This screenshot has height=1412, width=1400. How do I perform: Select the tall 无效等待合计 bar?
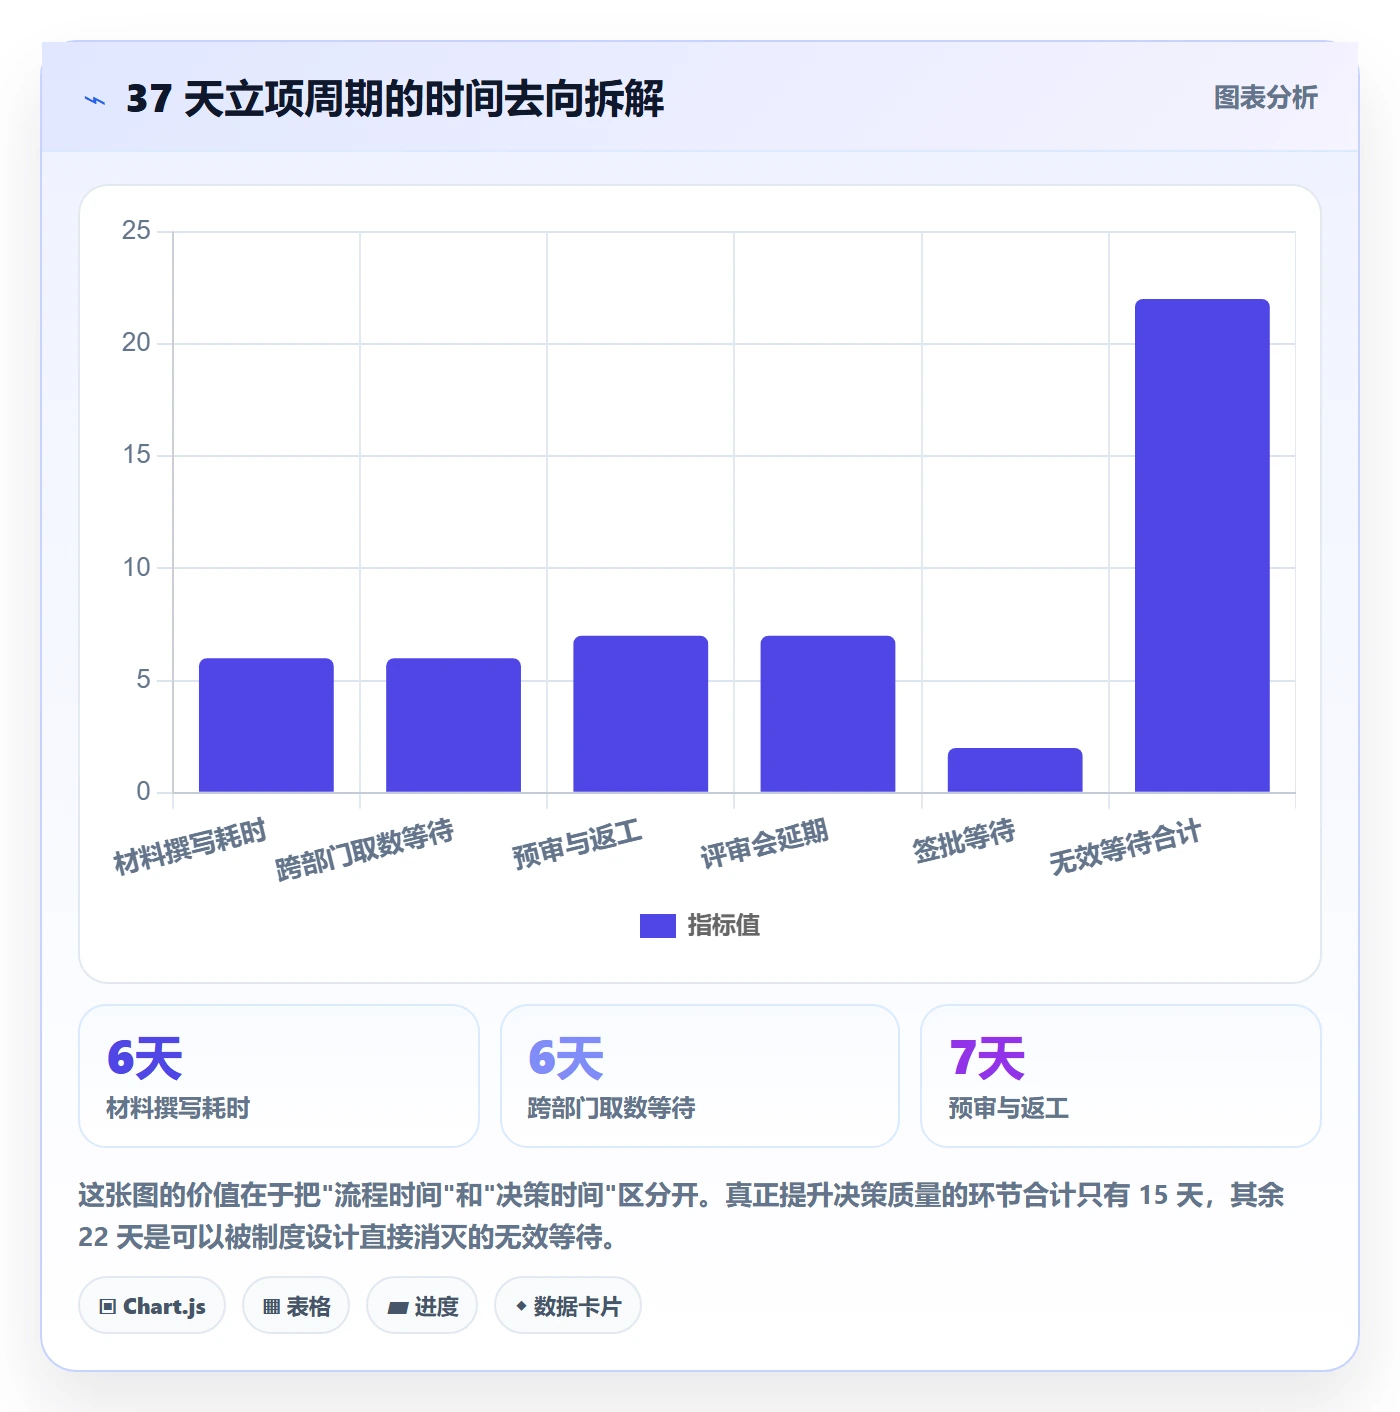click(x=1202, y=546)
